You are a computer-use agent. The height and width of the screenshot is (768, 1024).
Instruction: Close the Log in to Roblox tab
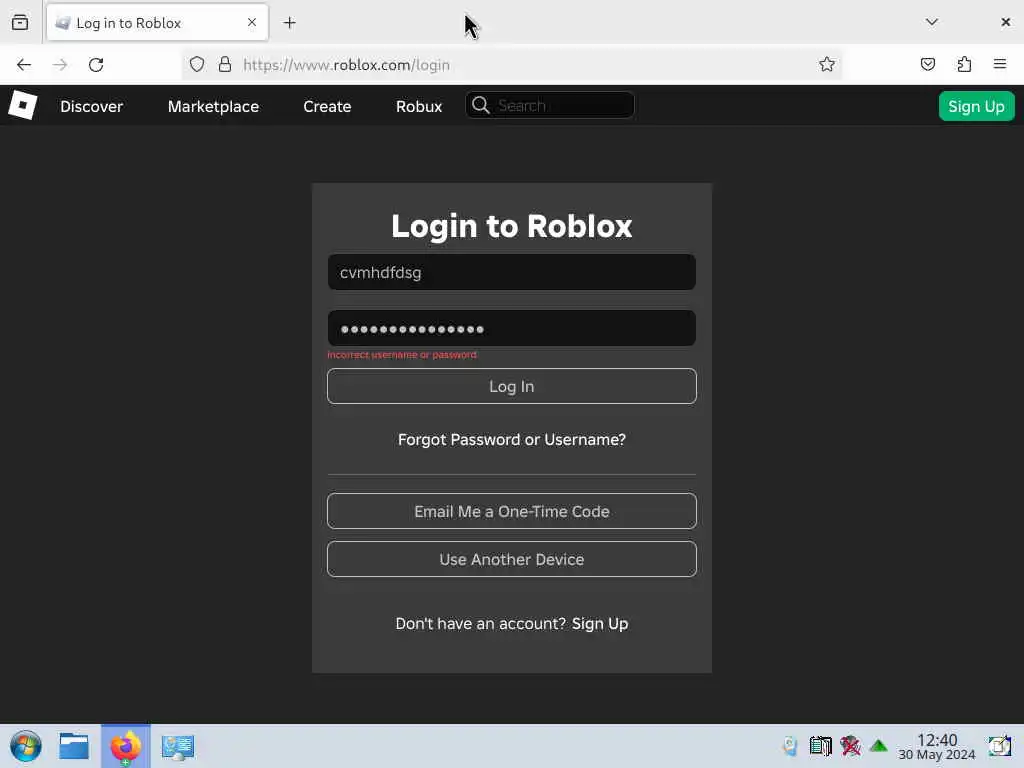[x=252, y=22]
